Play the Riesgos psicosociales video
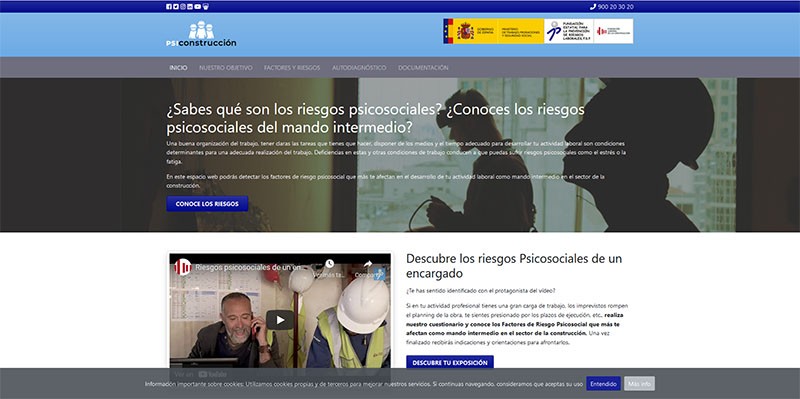Screen dimensions: 800x399 [280, 320]
